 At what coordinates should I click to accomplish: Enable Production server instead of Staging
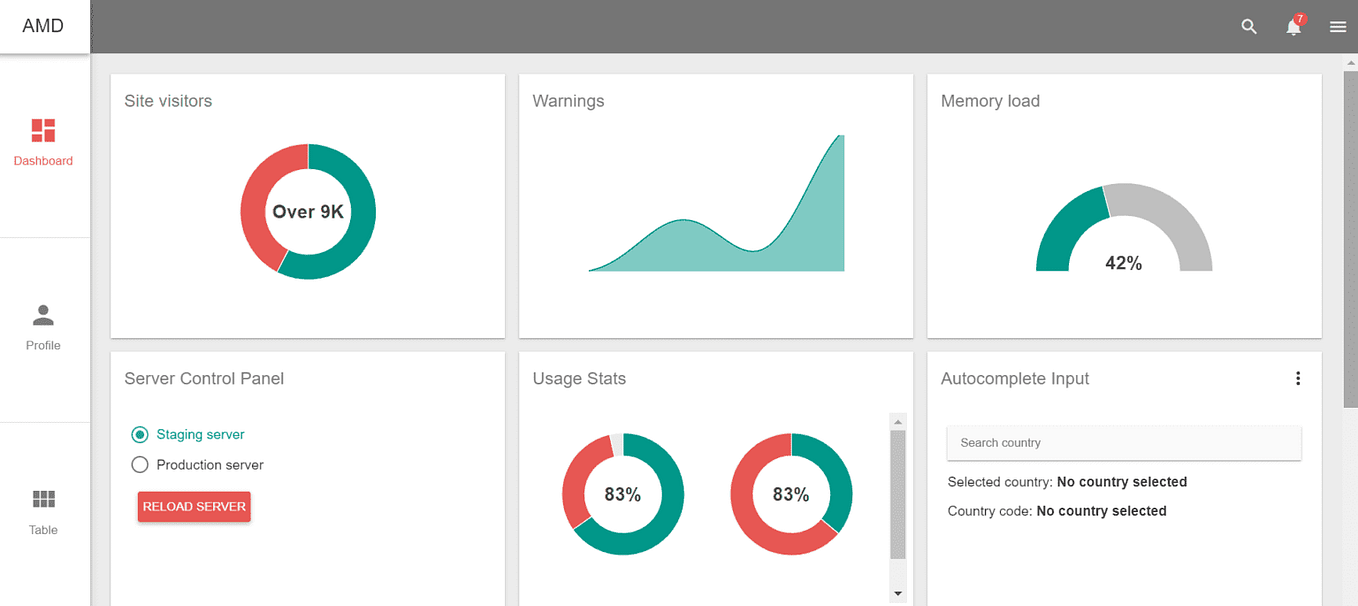pos(140,464)
